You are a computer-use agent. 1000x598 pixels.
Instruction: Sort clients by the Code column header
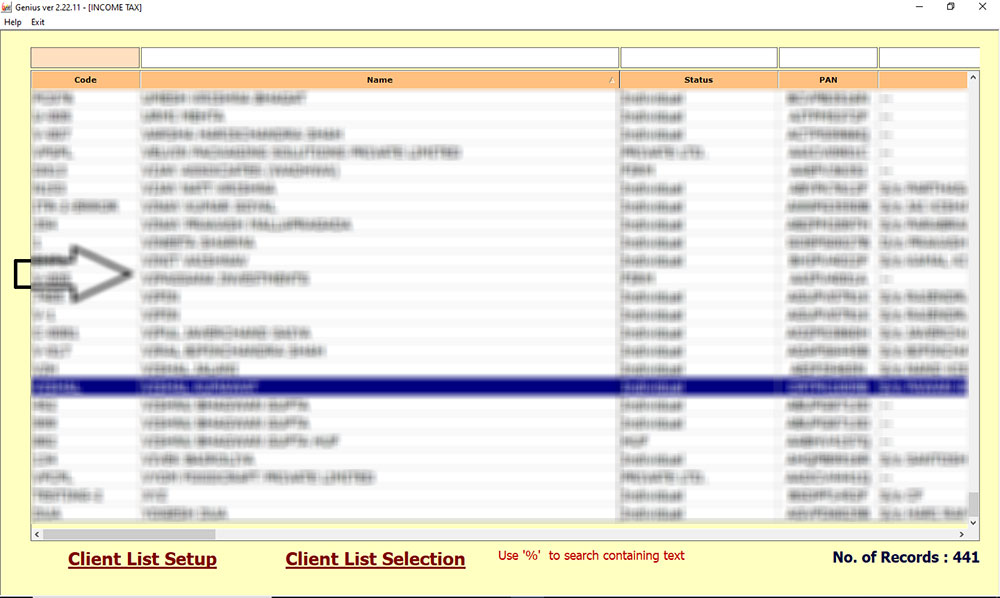[x=85, y=79]
